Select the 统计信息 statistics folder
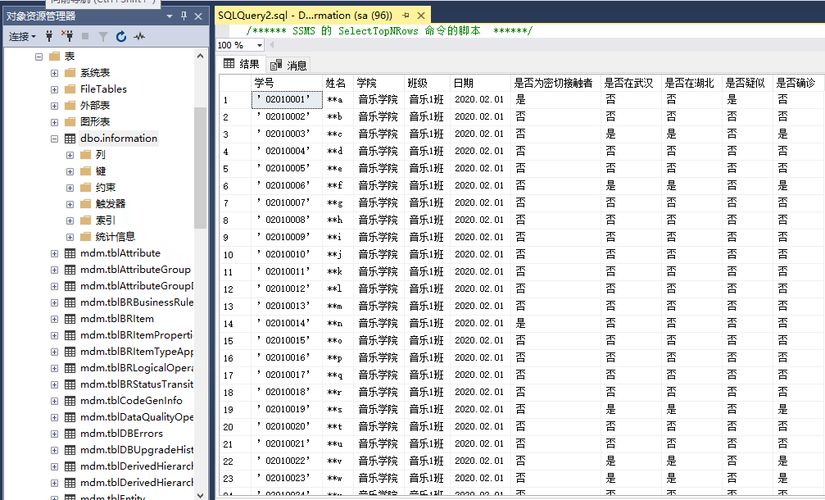The height and width of the screenshot is (500, 825). pos(115,237)
